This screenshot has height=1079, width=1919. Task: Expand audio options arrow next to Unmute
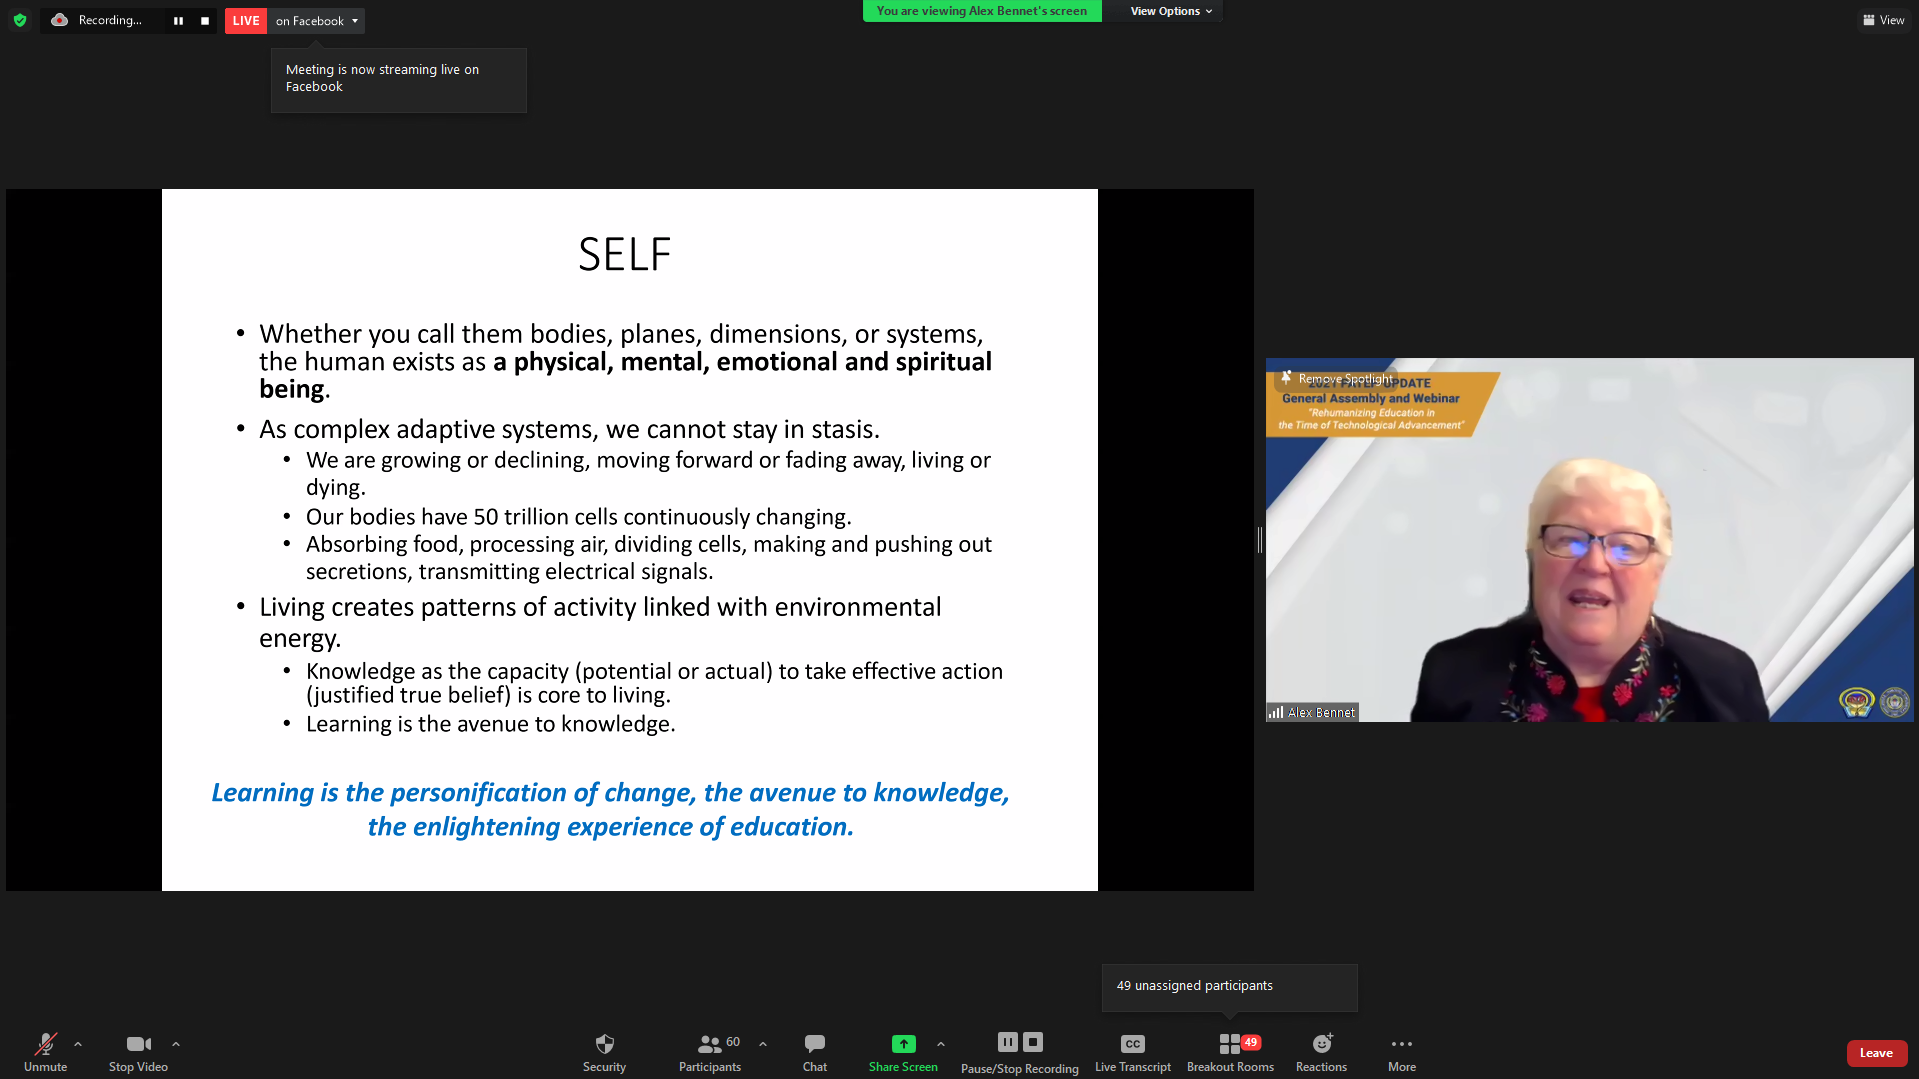click(78, 1044)
